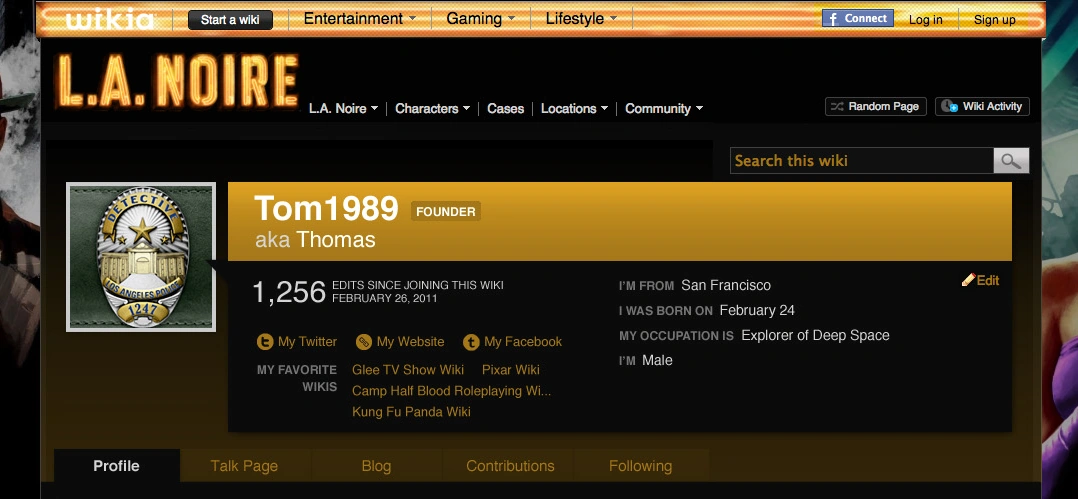Switch to the Talk Page tab
The width and height of the screenshot is (1078, 499).
(x=244, y=466)
